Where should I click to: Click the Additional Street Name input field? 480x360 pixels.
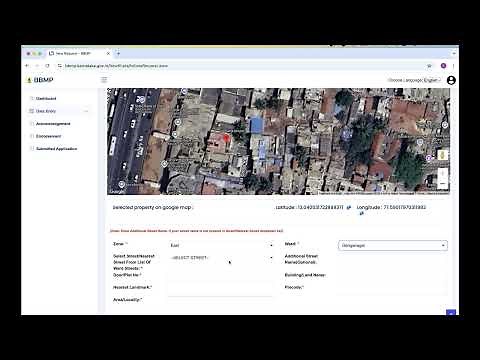pyautogui.click(x=393, y=259)
